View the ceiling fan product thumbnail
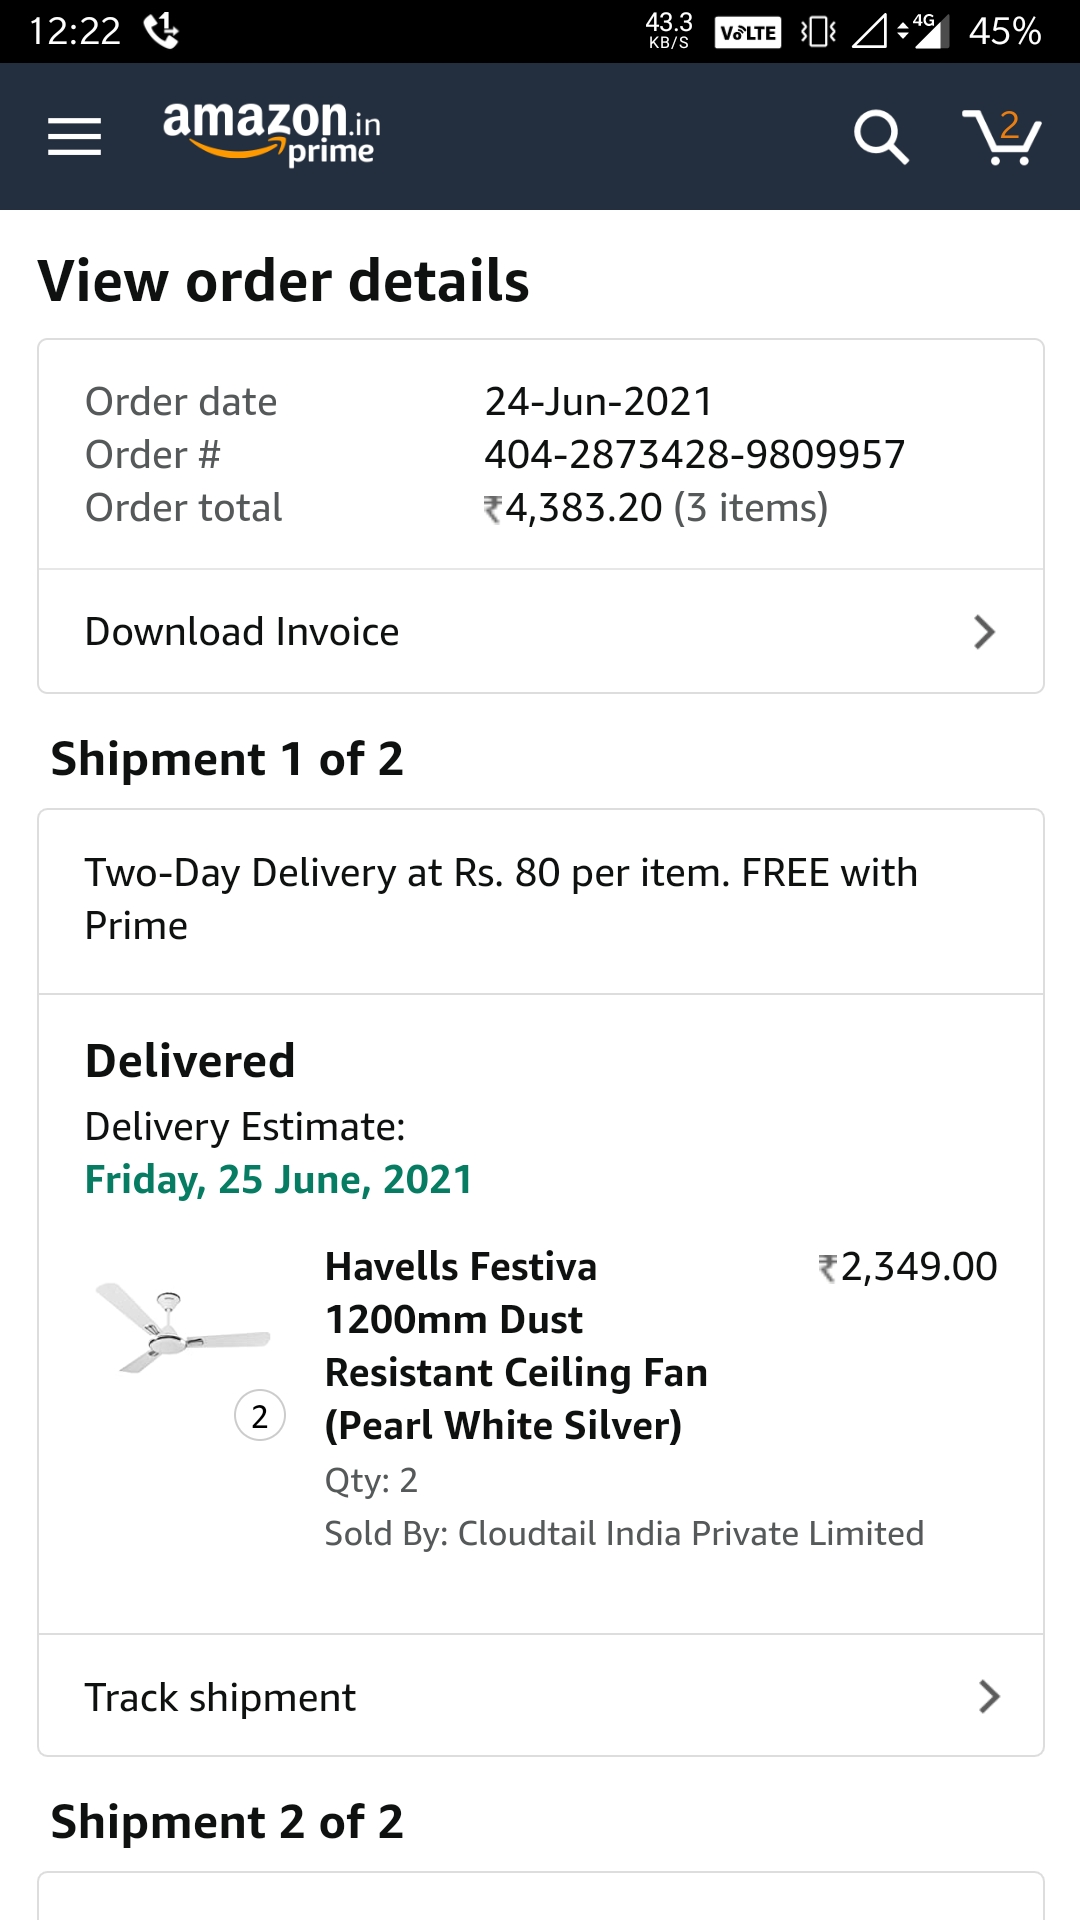Viewport: 1080px width, 1920px height. tap(182, 1328)
